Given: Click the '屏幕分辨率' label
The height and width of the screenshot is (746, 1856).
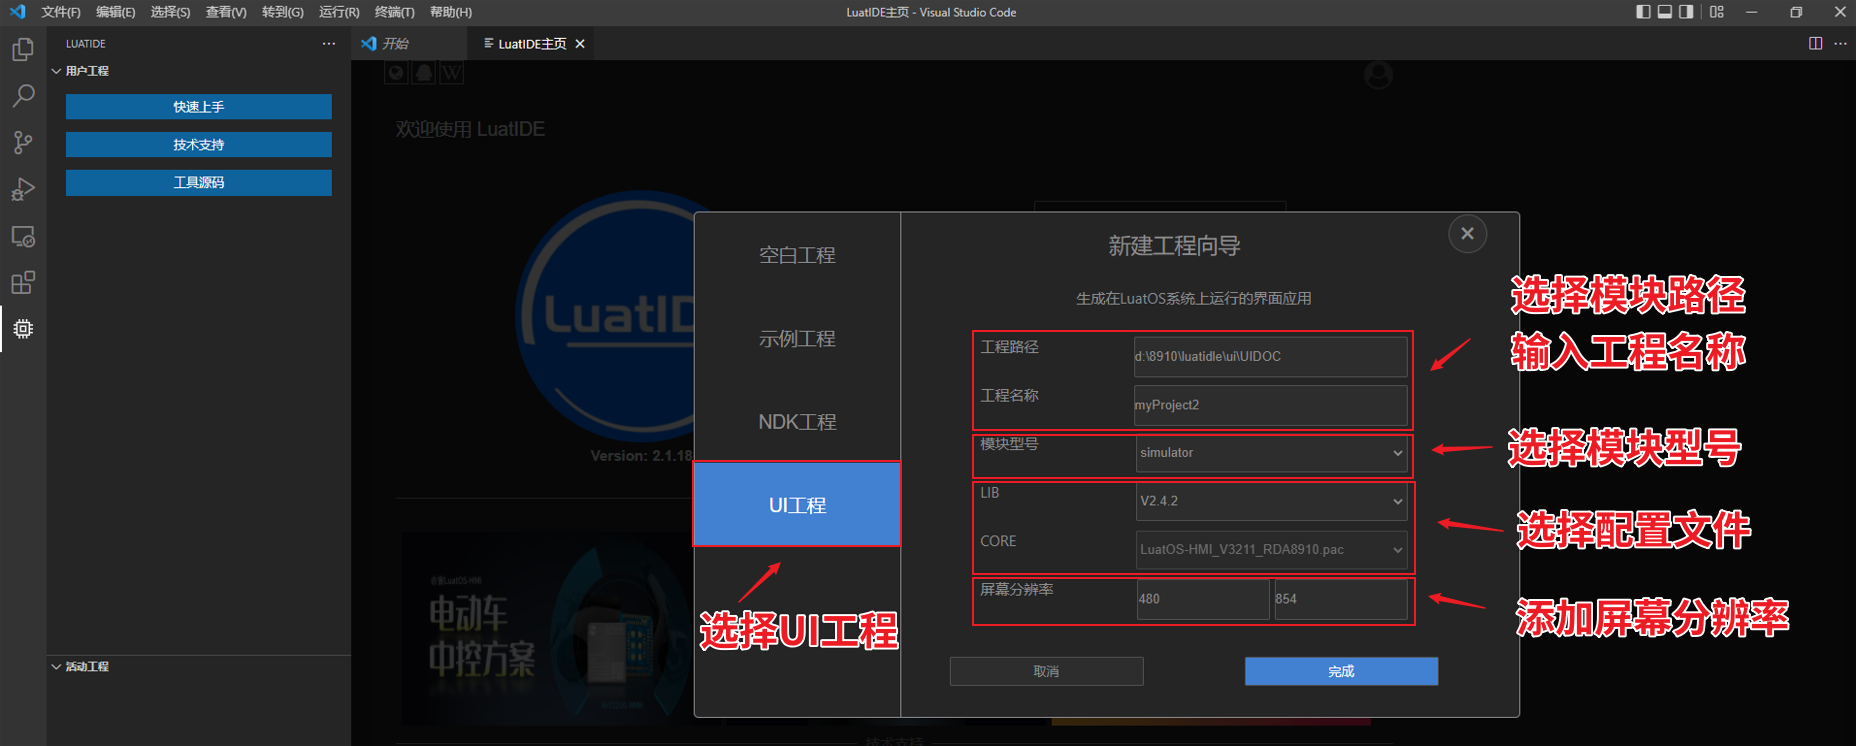Looking at the screenshot, I should [x=1017, y=590].
